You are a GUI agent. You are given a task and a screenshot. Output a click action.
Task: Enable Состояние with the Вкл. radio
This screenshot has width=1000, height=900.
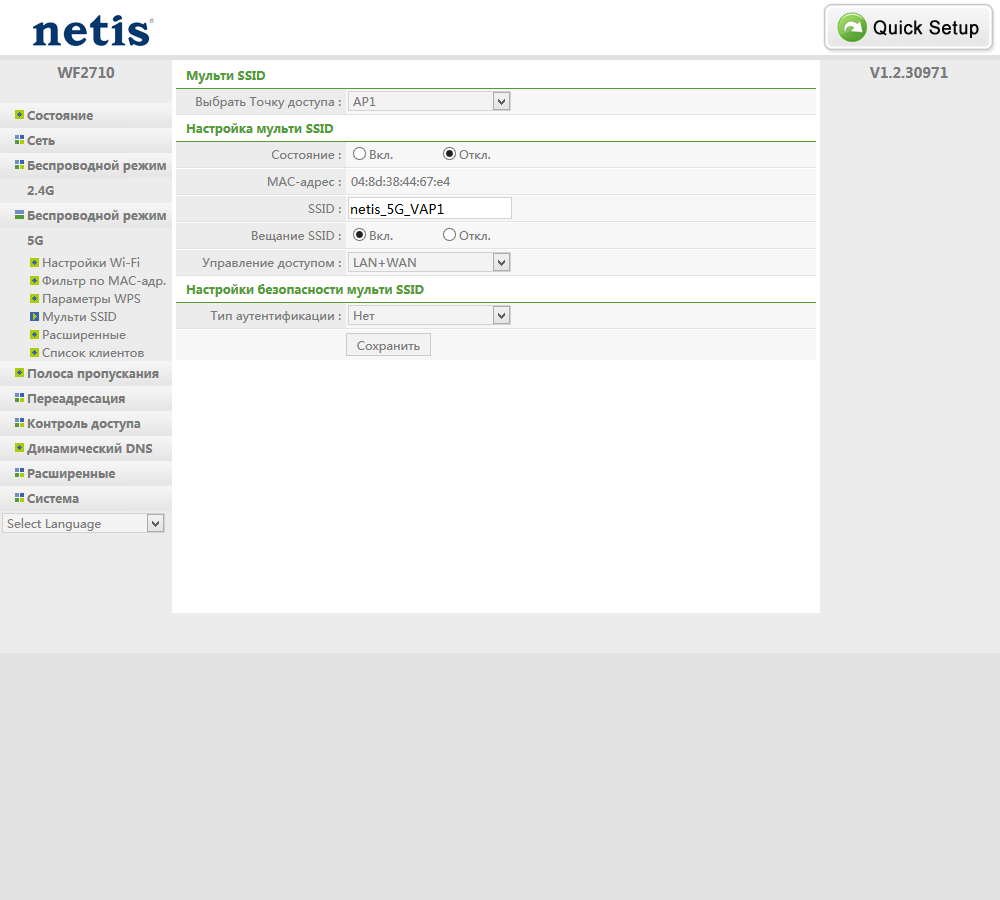[360, 154]
